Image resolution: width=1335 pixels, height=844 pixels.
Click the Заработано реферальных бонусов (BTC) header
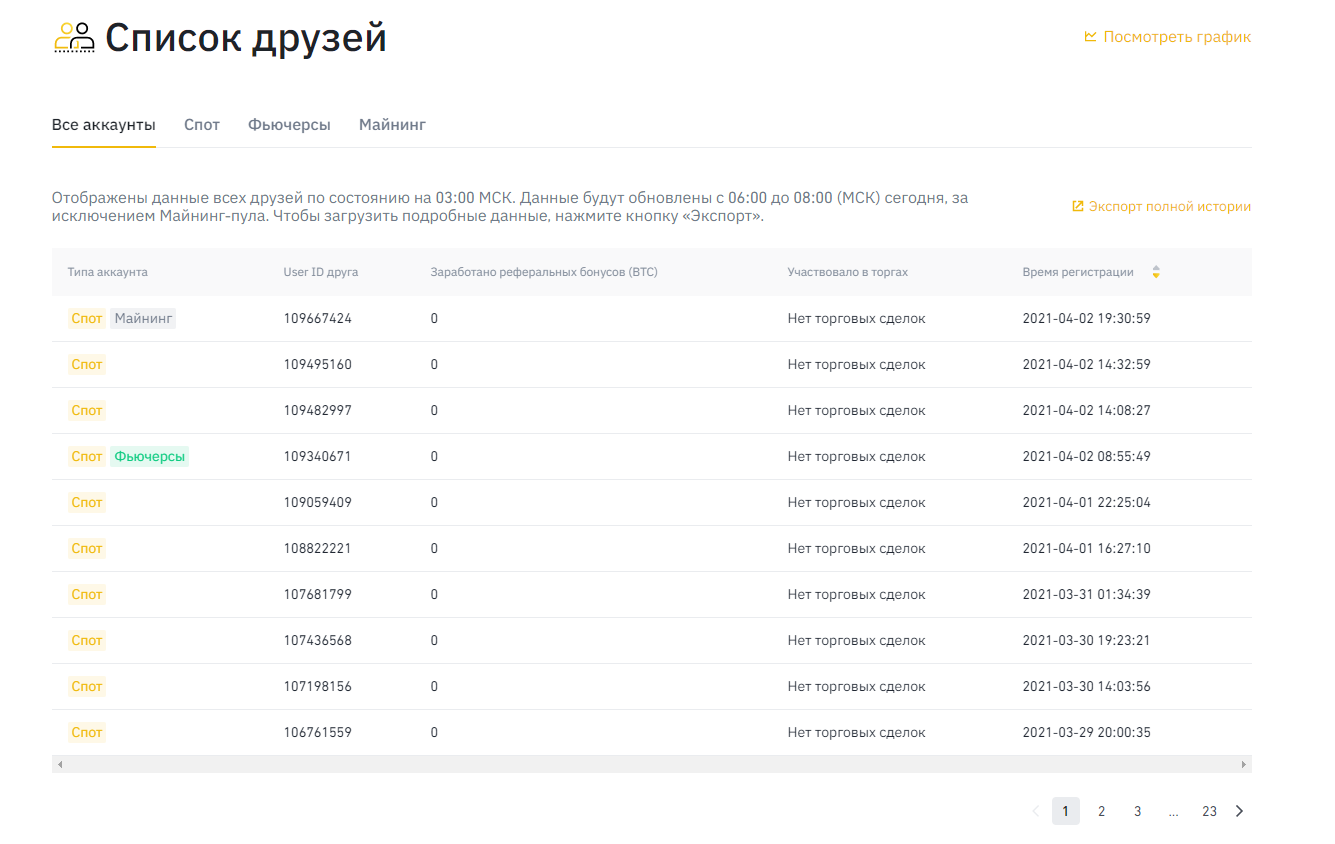(x=544, y=272)
